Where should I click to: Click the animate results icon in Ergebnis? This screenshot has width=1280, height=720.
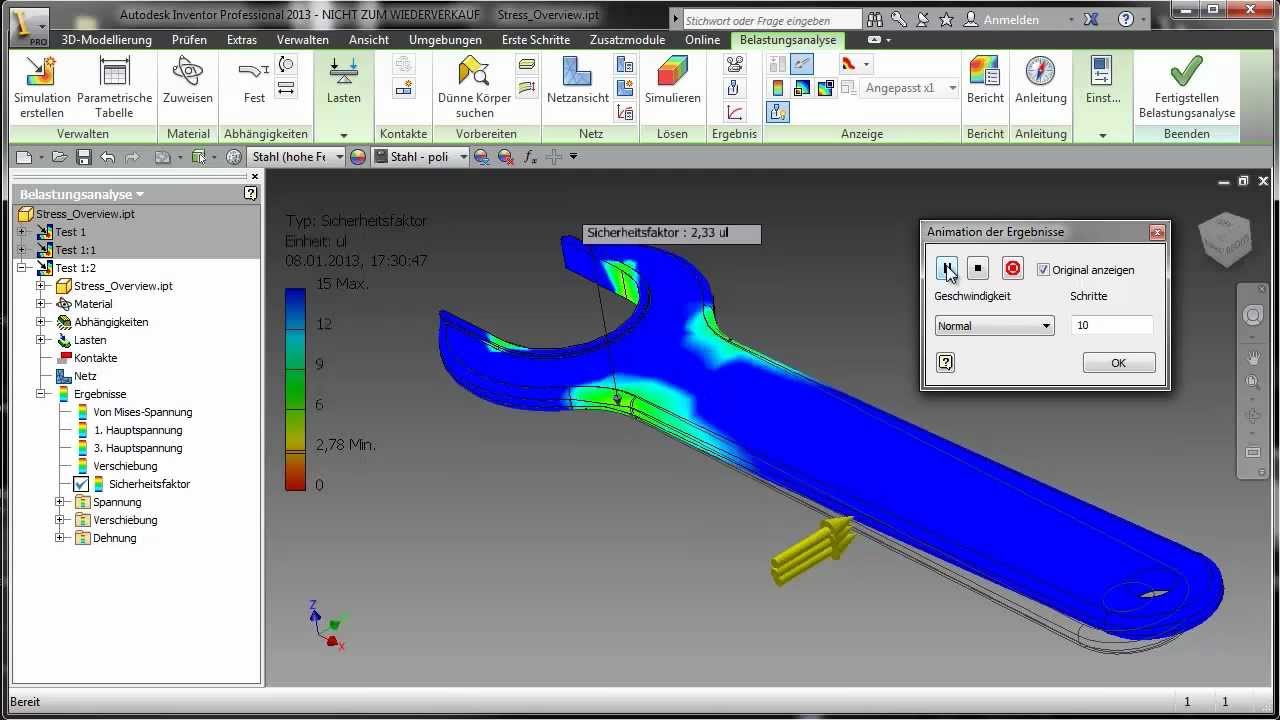click(x=735, y=64)
